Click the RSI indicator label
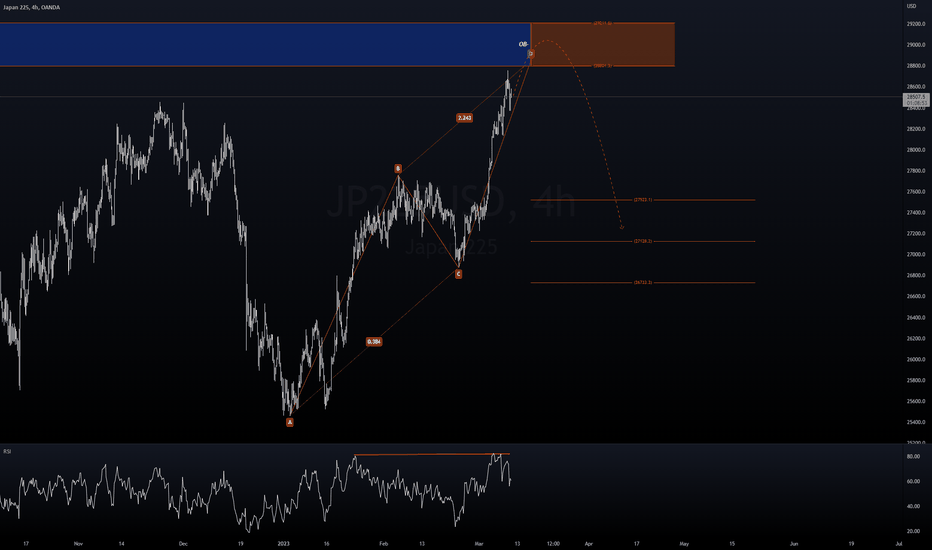This screenshot has height=550, width=932. click(x=7, y=451)
